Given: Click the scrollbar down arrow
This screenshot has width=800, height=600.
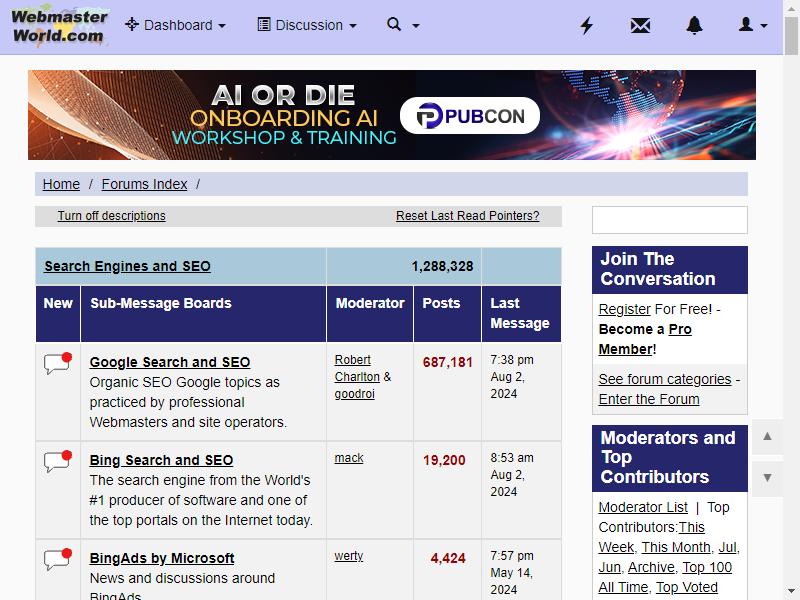Looking at the screenshot, I should 791,592.
